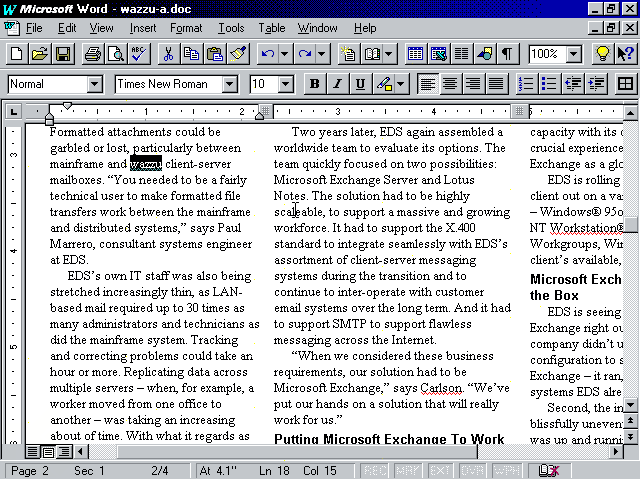Screen dimensions: 640x480
Task: Click the vertical scrollbar thumb
Action: (x=631, y=224)
